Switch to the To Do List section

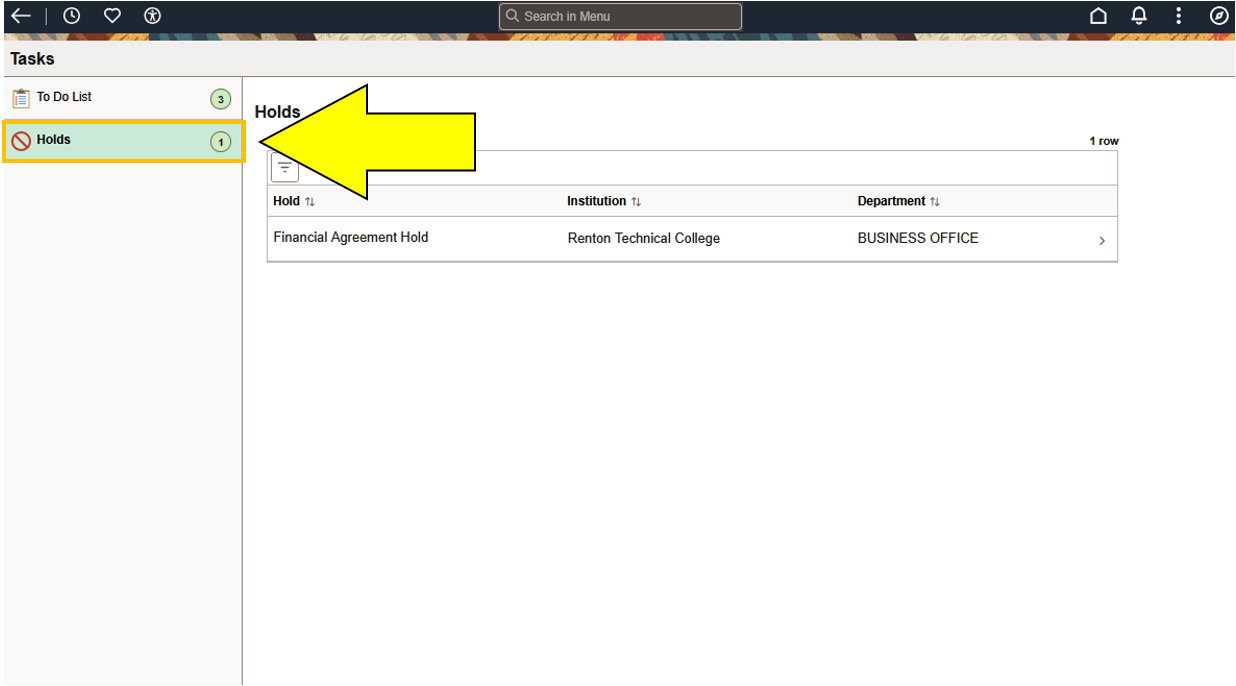tap(64, 96)
